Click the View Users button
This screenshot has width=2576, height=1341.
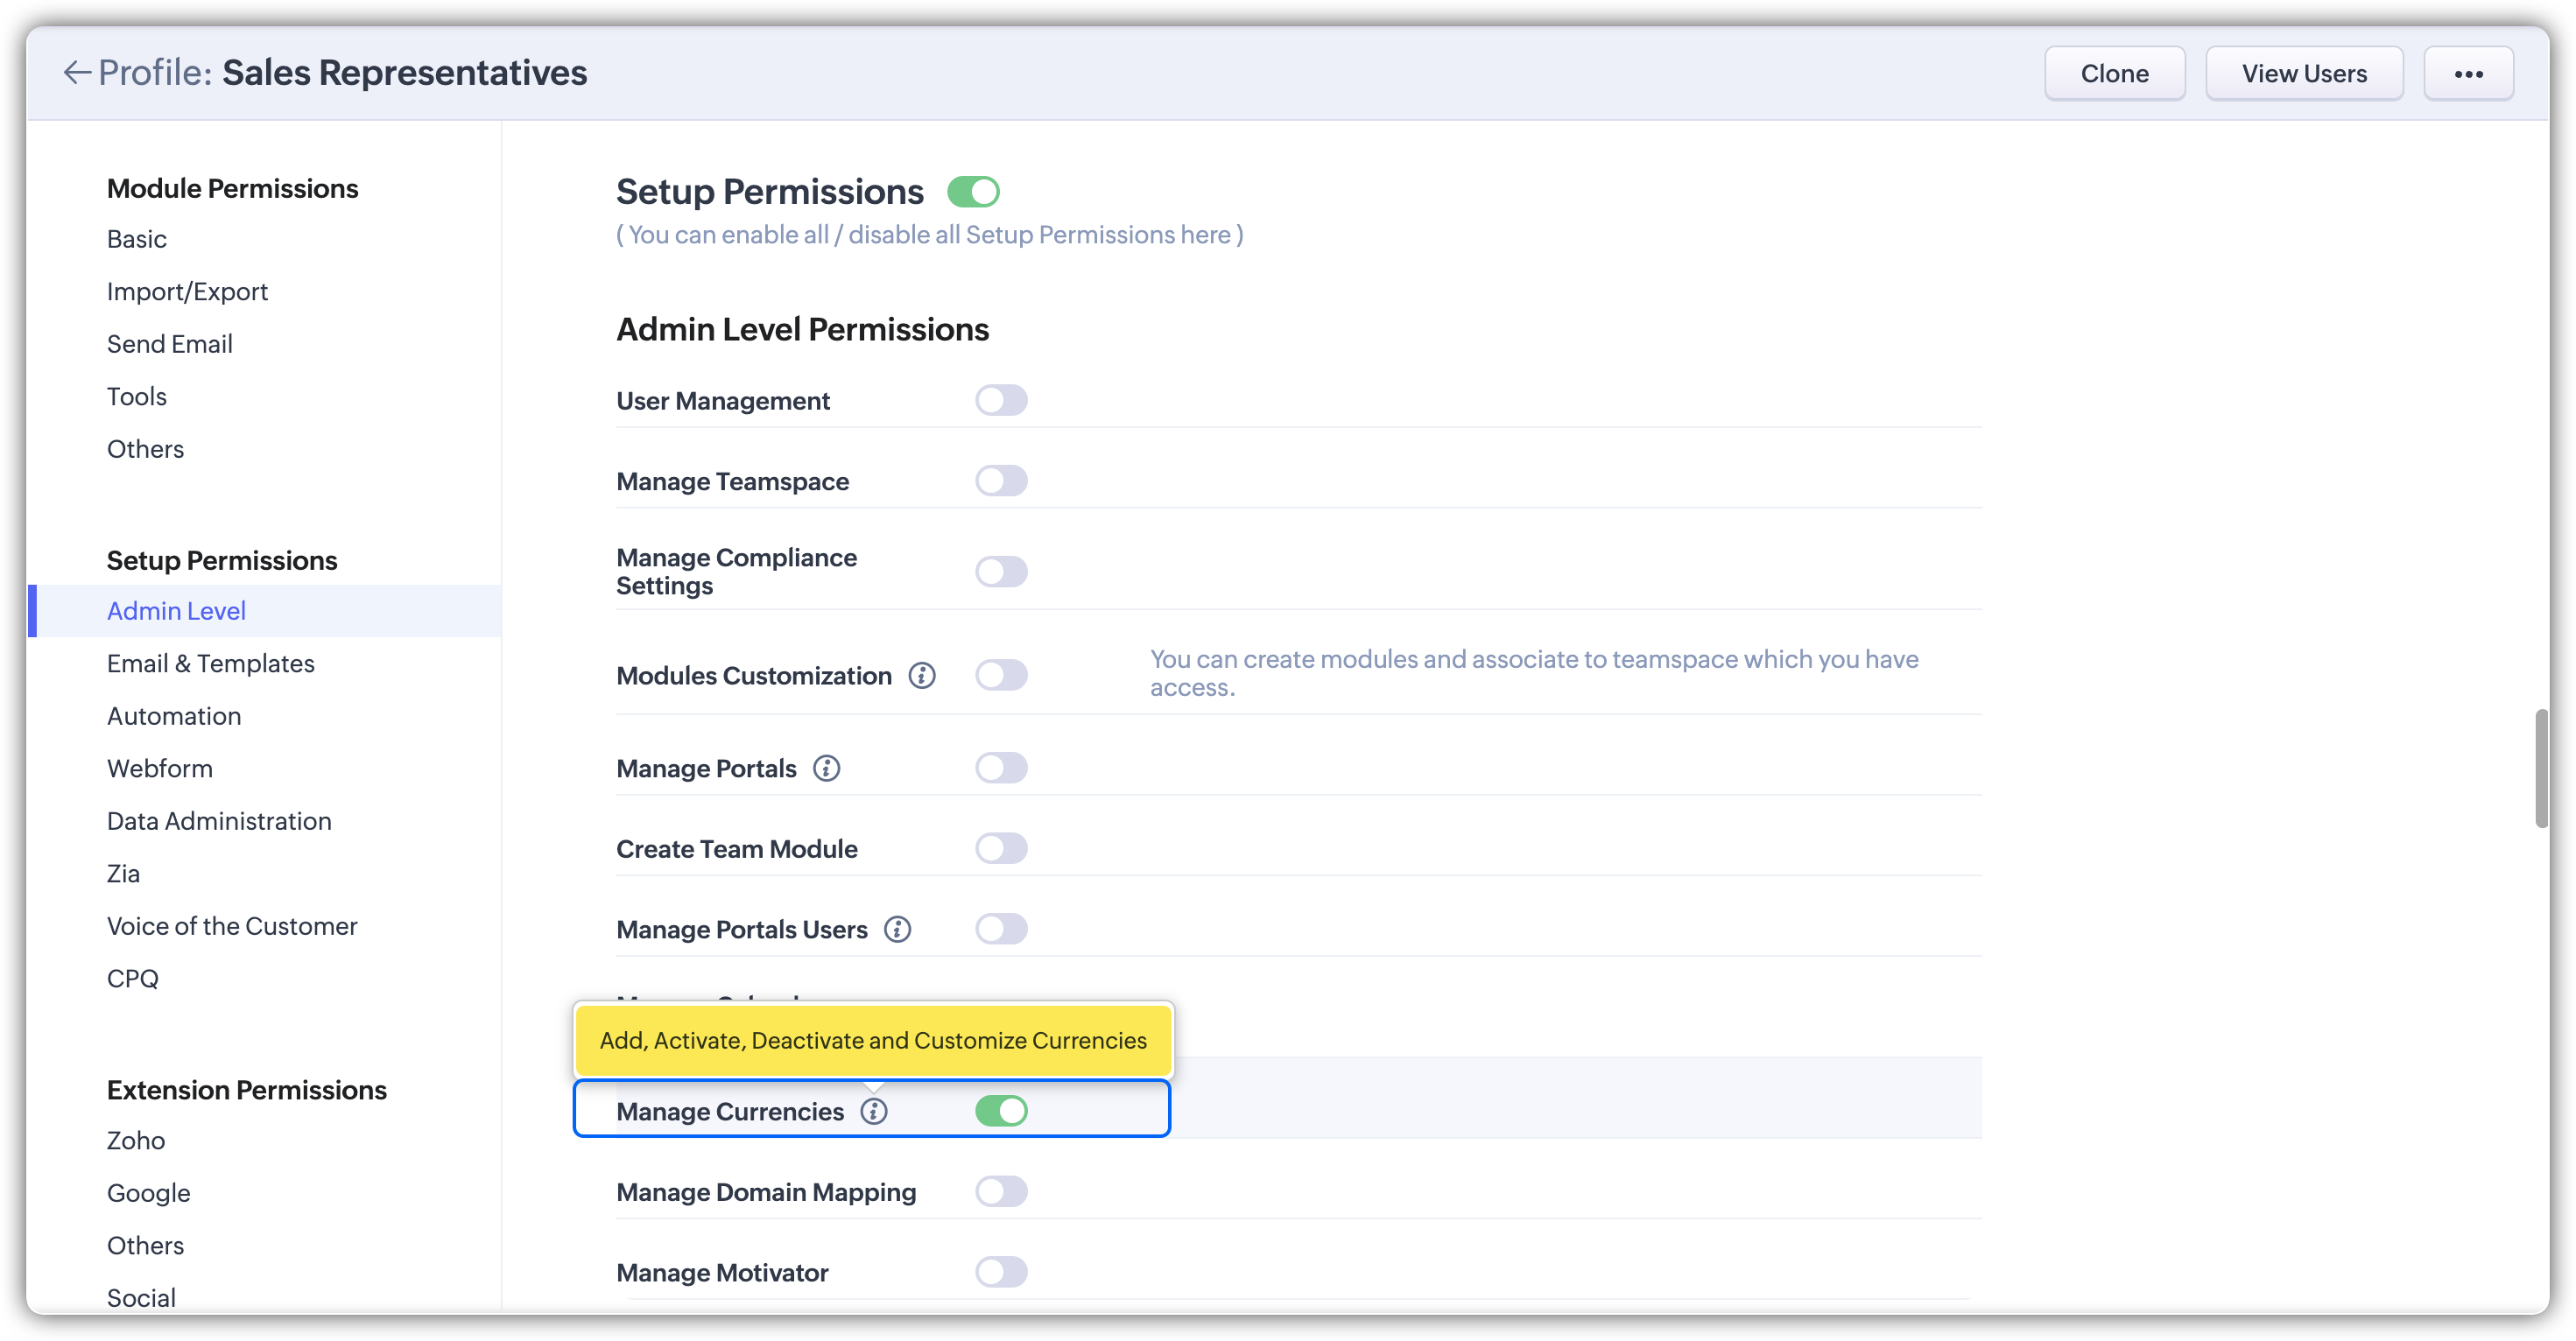[2304, 74]
